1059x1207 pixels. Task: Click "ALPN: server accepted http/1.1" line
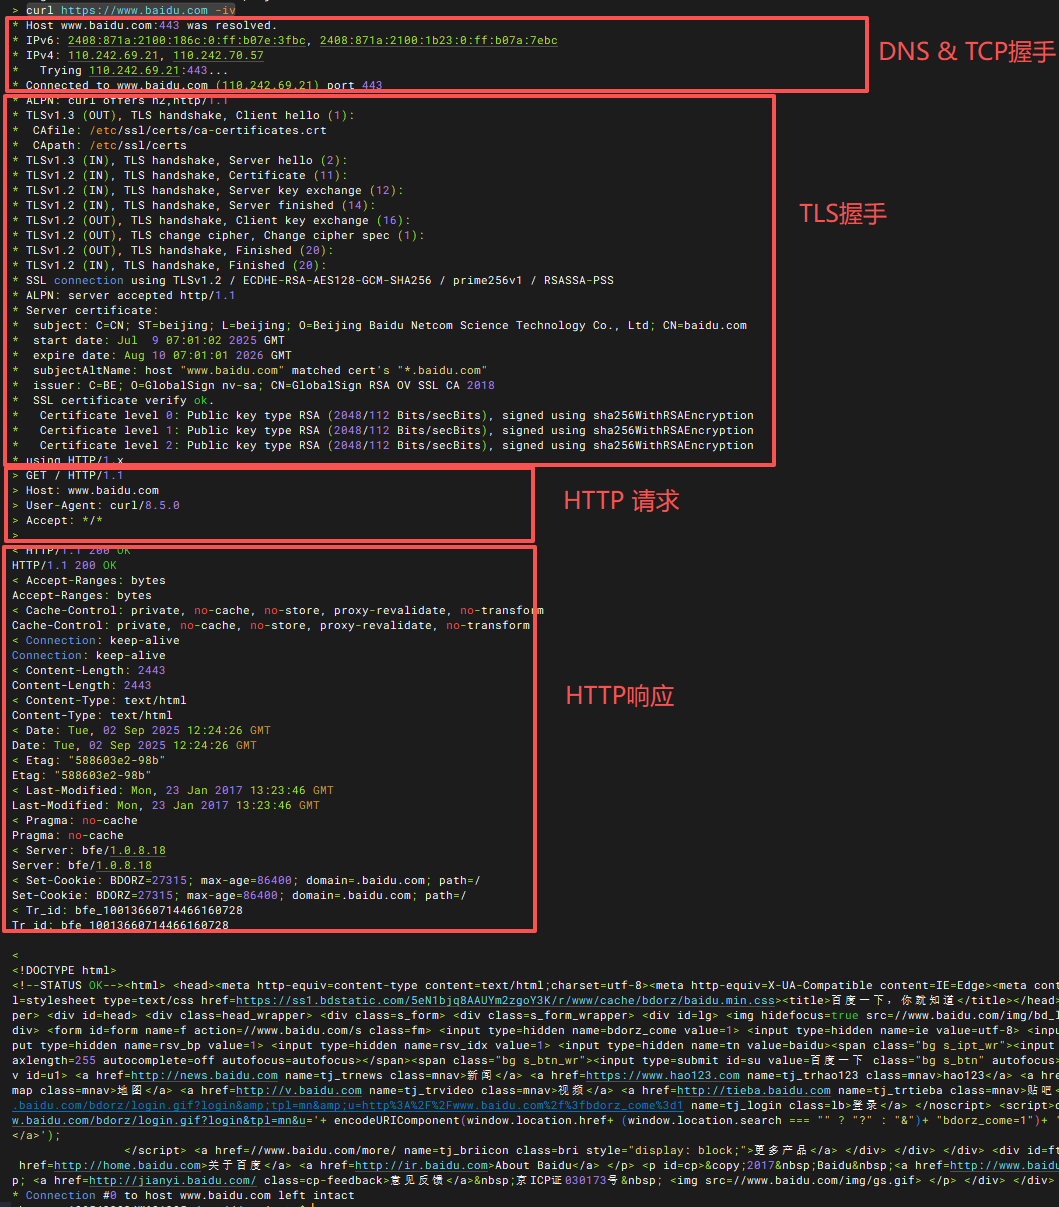tap(124, 295)
